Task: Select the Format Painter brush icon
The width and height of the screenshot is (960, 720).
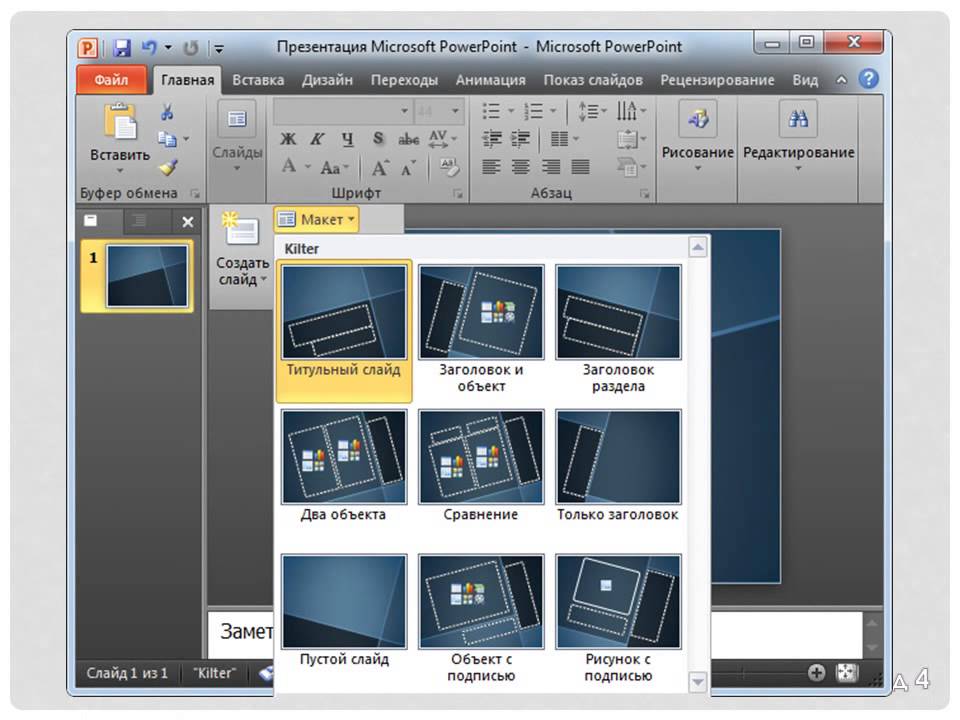Action: [168, 167]
